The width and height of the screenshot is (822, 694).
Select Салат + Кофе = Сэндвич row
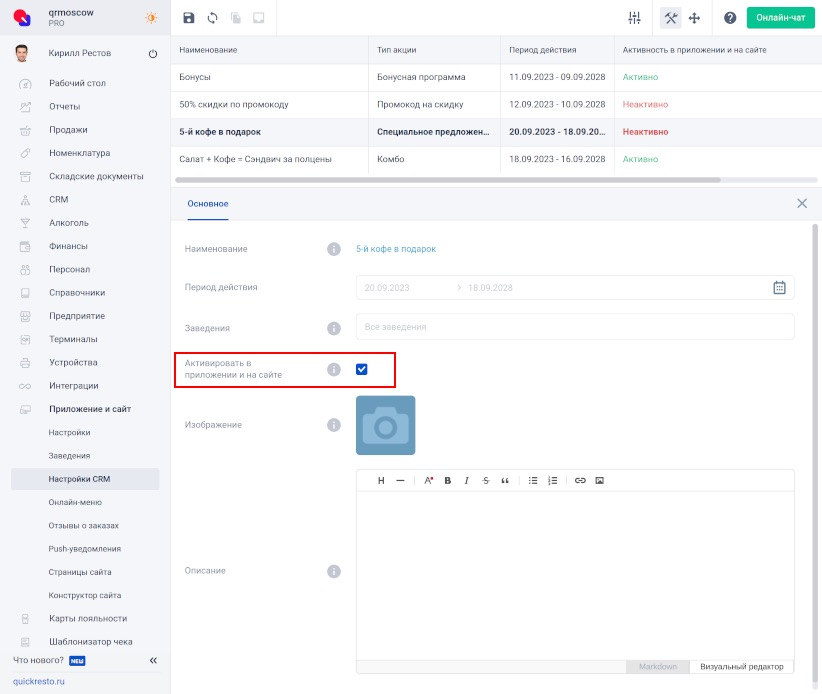[x=496, y=159]
